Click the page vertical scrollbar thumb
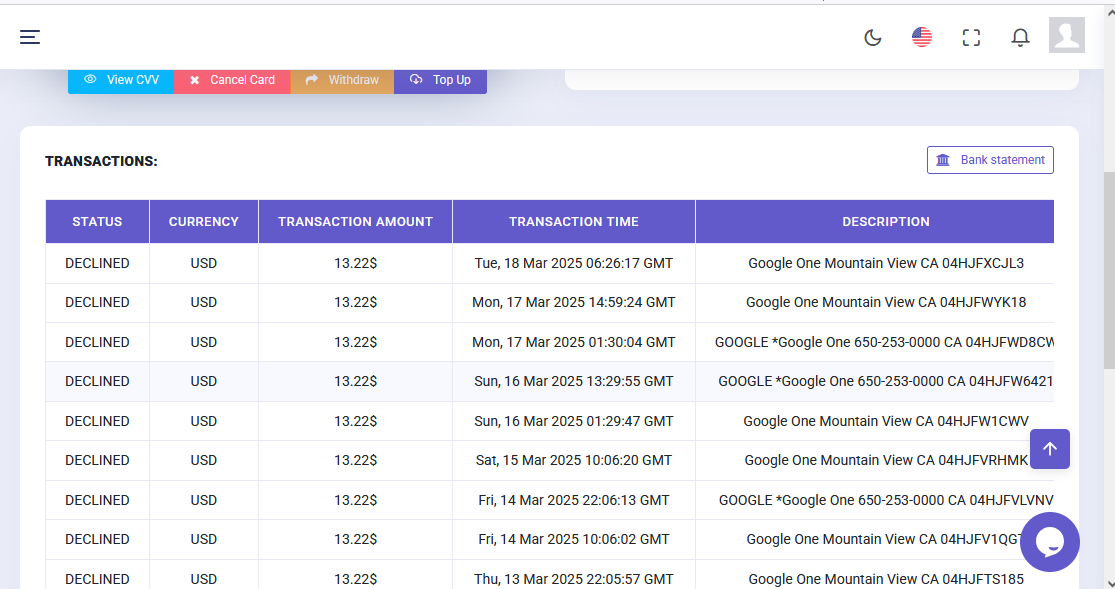 1109,270
